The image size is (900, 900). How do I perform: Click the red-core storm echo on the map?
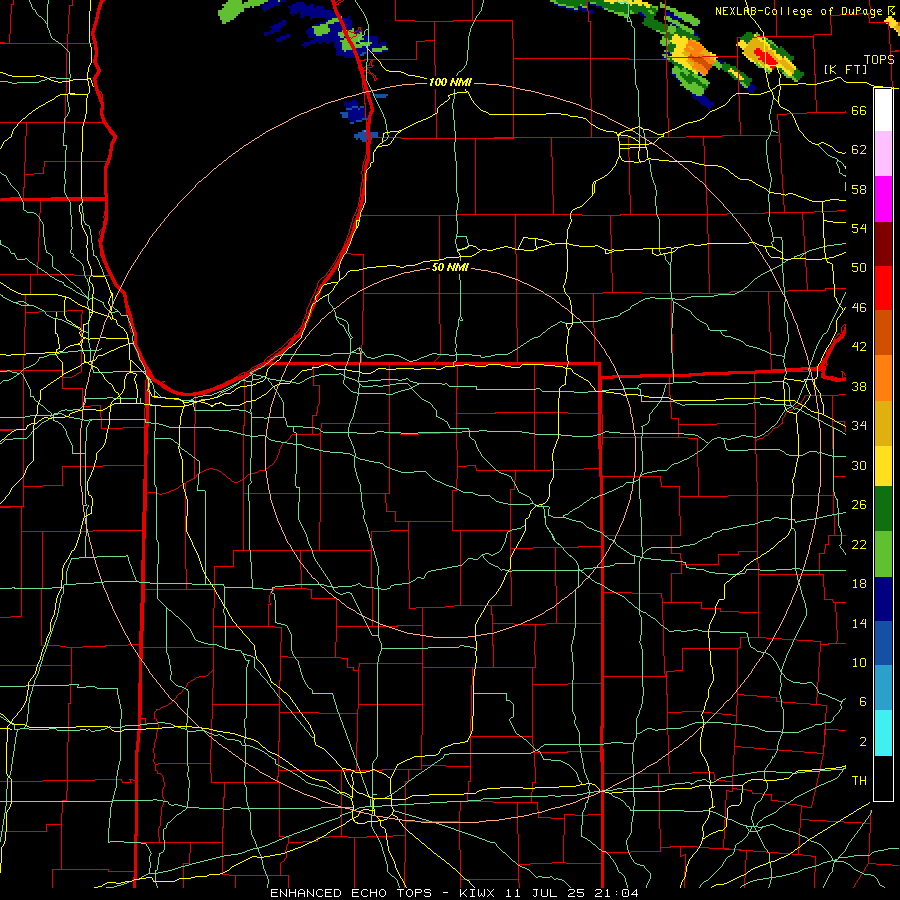click(x=765, y=55)
